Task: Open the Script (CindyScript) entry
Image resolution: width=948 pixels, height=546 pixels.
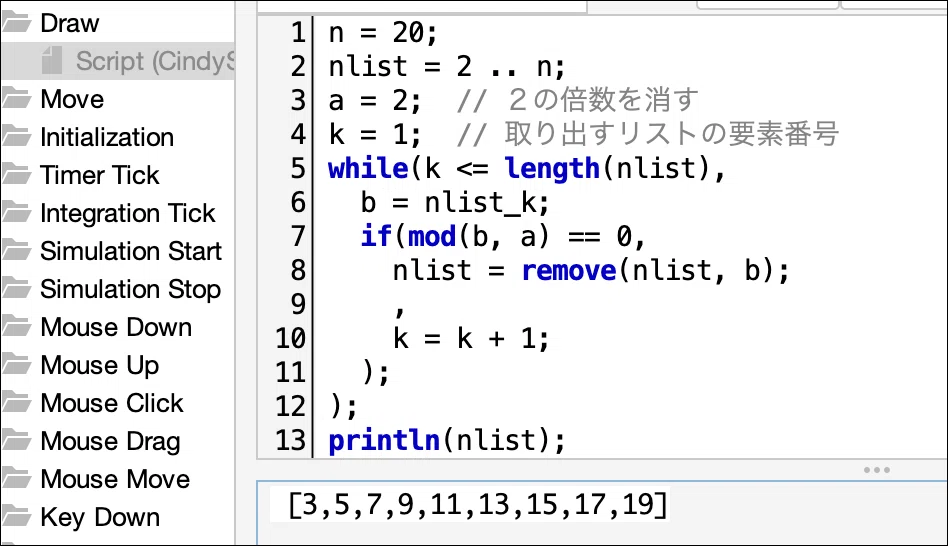Action: [155, 62]
